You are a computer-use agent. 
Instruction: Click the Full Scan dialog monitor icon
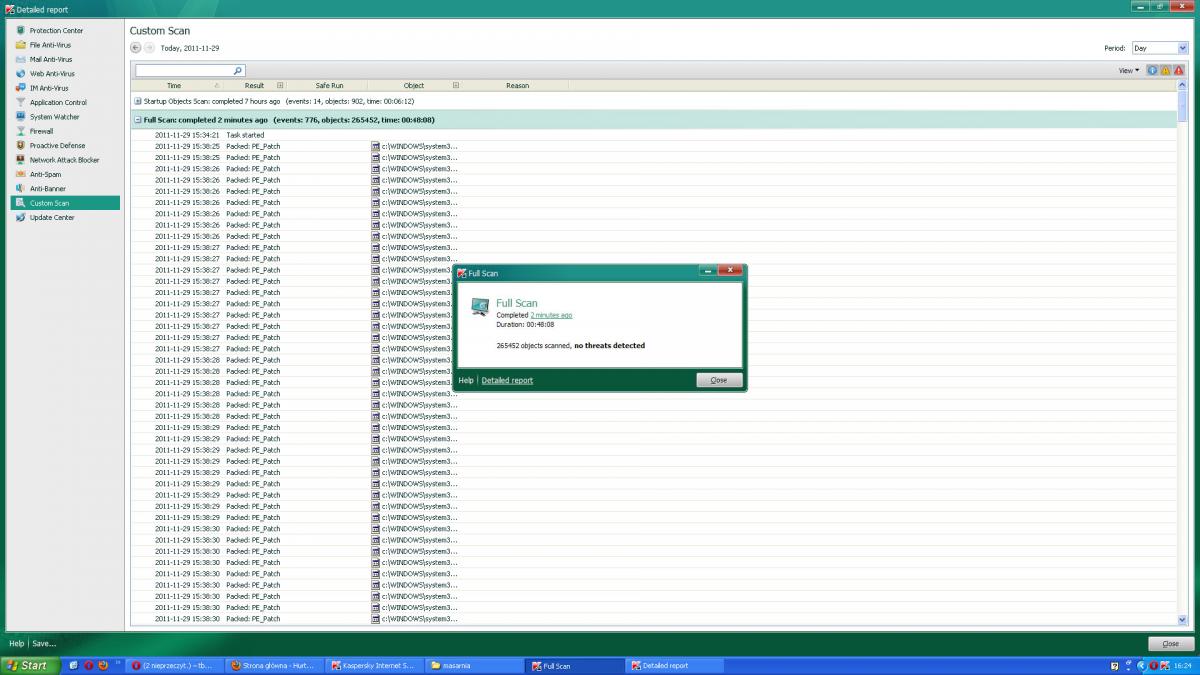[x=480, y=306]
